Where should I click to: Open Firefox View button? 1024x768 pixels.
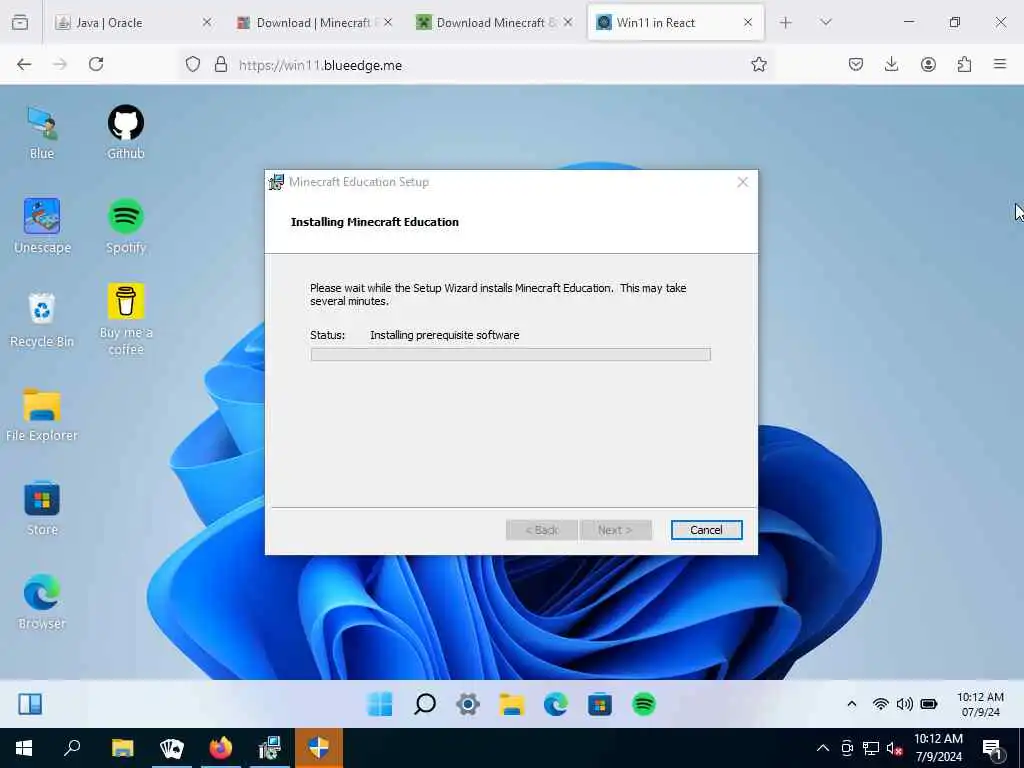point(20,23)
